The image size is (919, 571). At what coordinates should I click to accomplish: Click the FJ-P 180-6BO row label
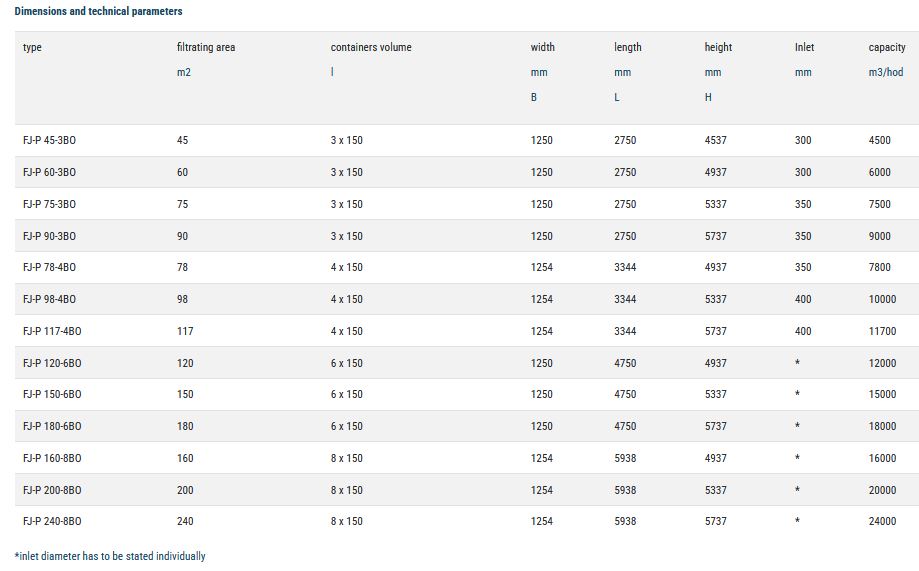pyautogui.click(x=52, y=426)
